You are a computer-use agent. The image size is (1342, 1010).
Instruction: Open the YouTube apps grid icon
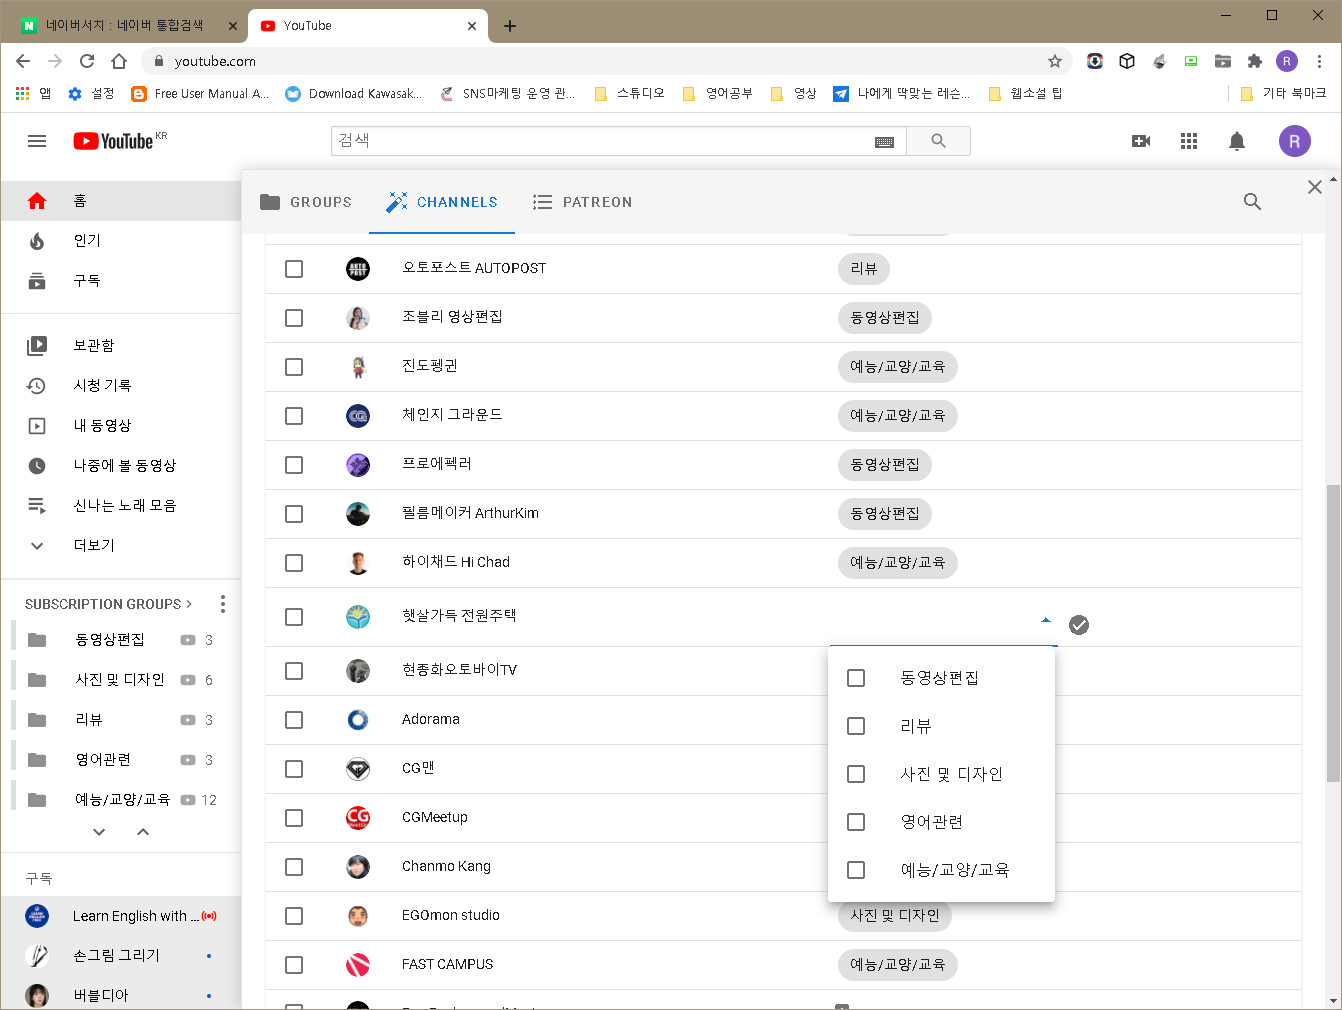pyautogui.click(x=1189, y=141)
